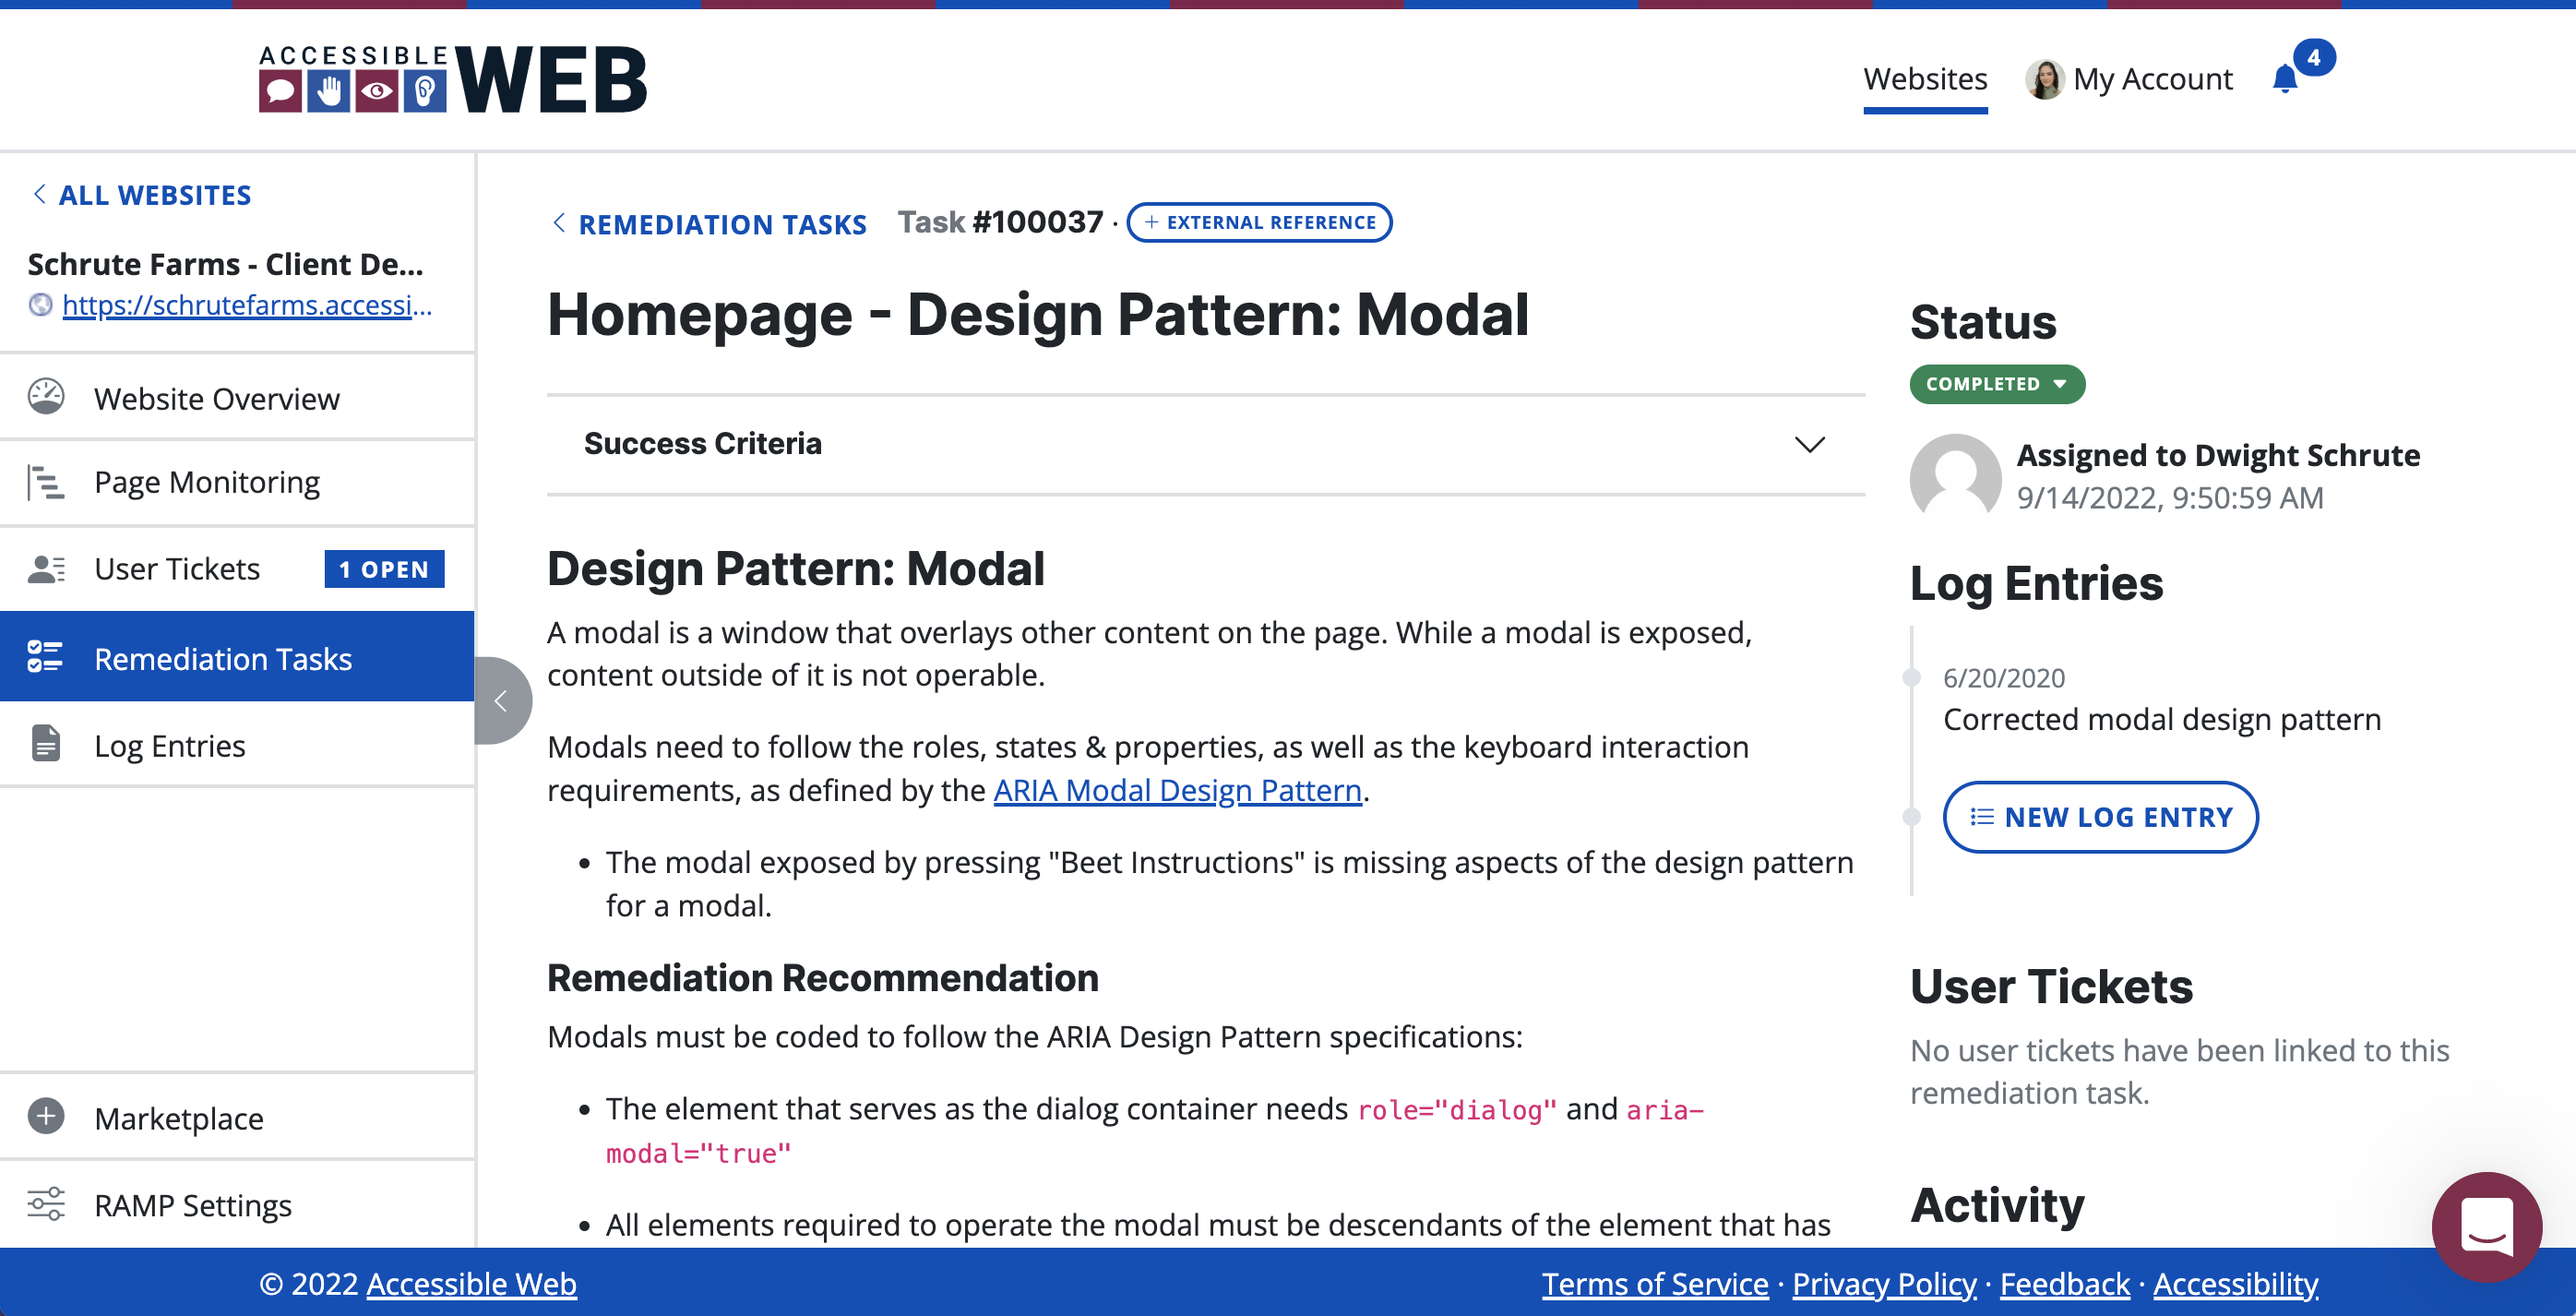Click the 'Remediation Recommendation' heading
The image size is (2576, 1316).
click(x=822, y=977)
